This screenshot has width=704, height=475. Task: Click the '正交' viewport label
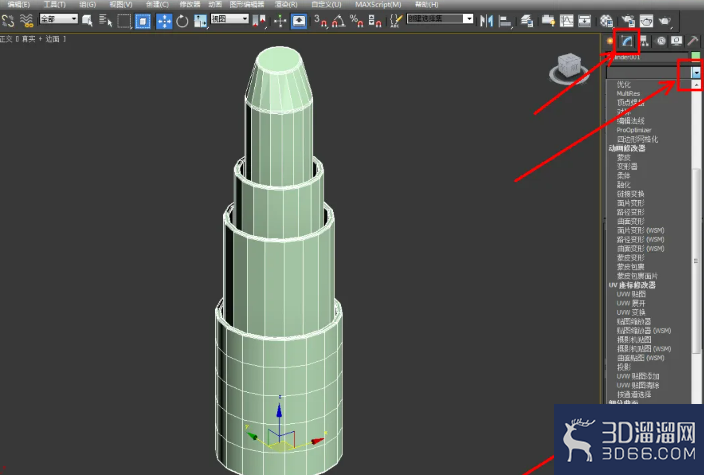(x=7, y=39)
